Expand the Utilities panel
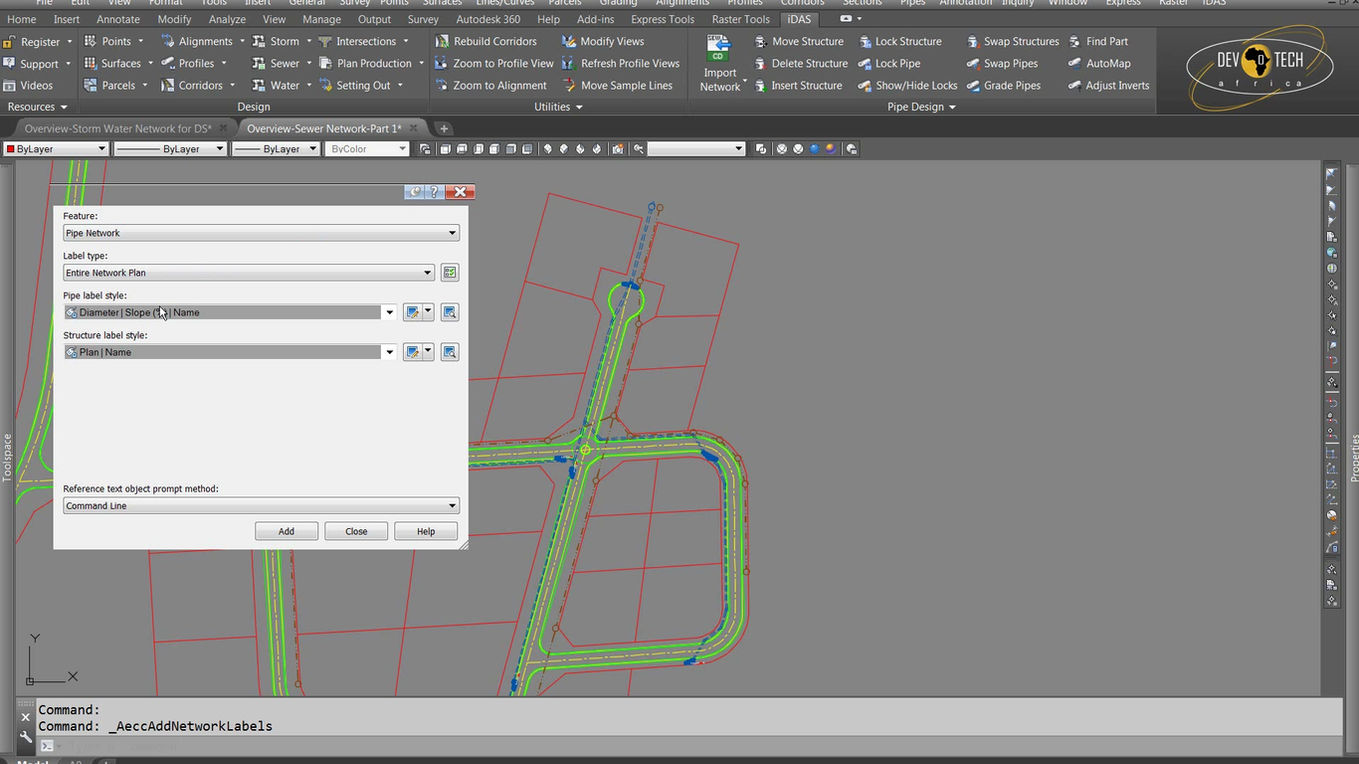 [x=558, y=107]
